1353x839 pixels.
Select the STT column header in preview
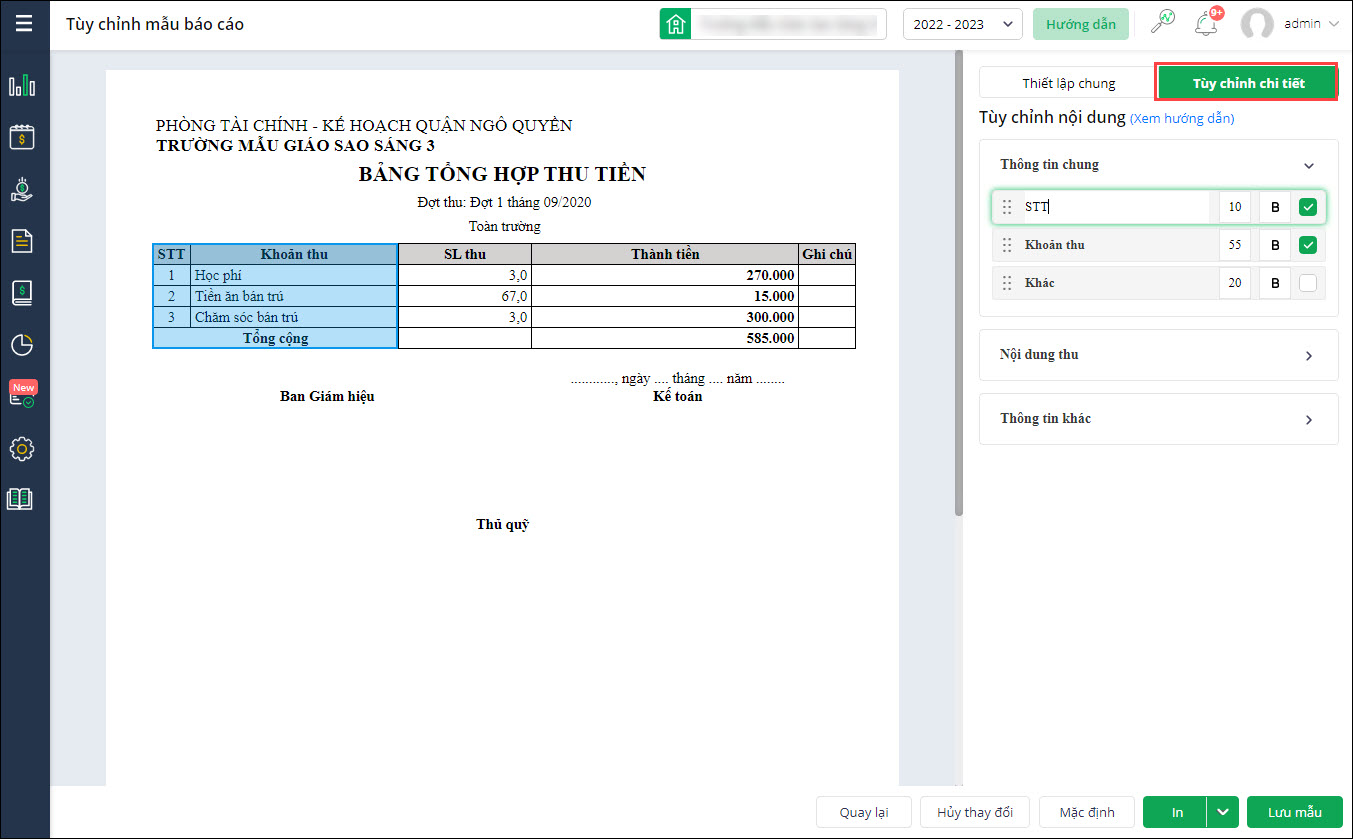pyautogui.click(x=172, y=254)
